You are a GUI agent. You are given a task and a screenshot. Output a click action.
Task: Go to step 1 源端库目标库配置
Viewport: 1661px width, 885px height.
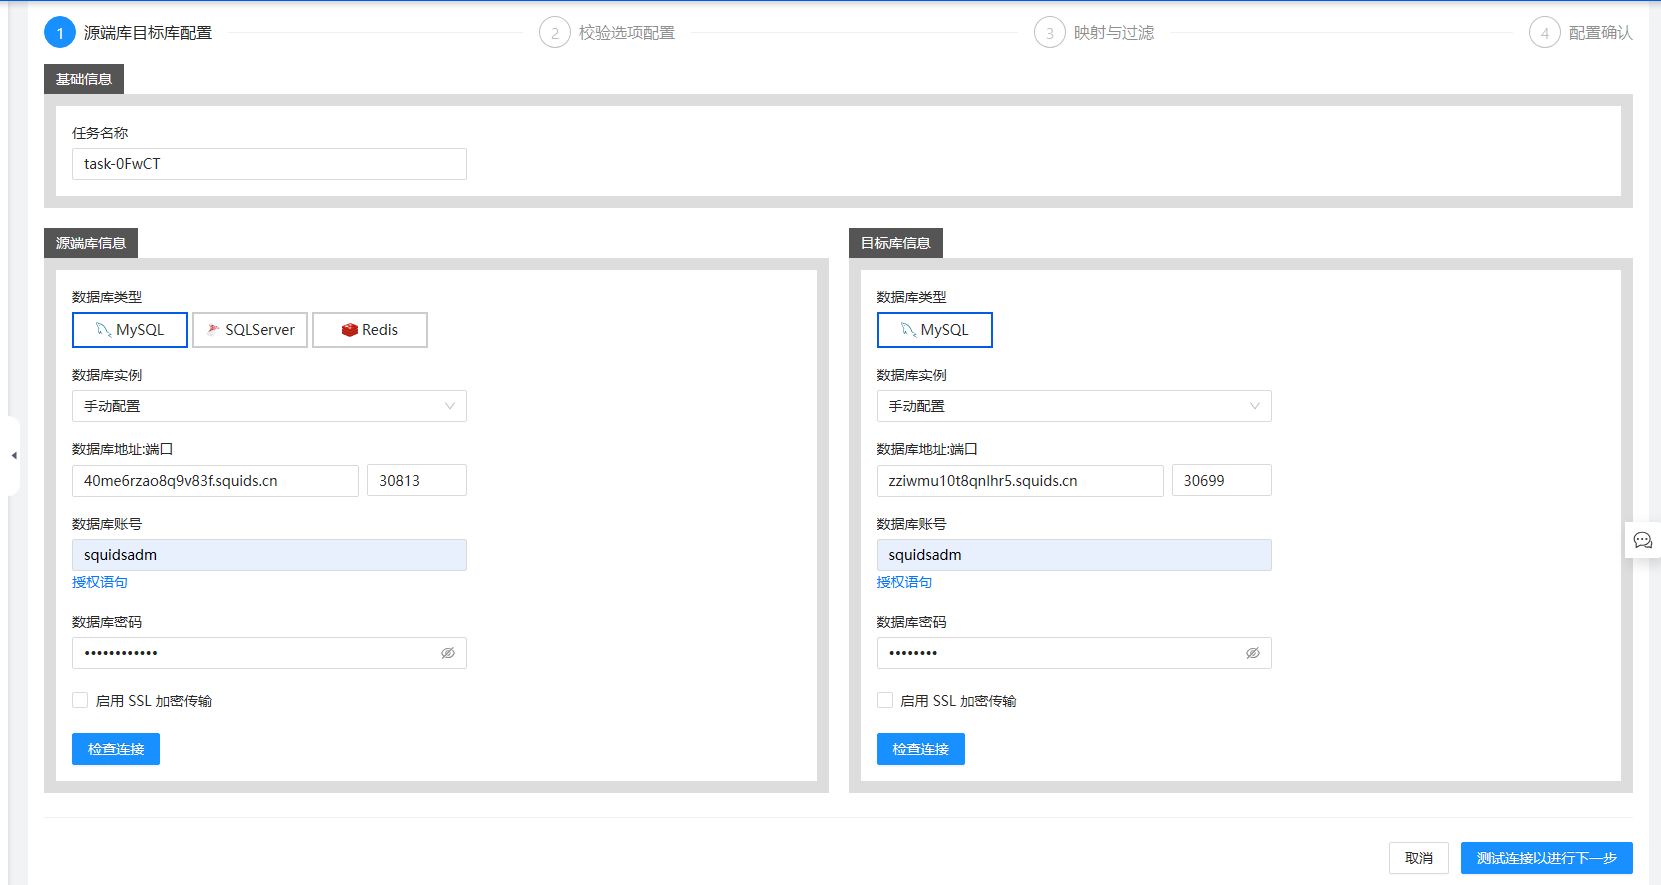[x=128, y=33]
